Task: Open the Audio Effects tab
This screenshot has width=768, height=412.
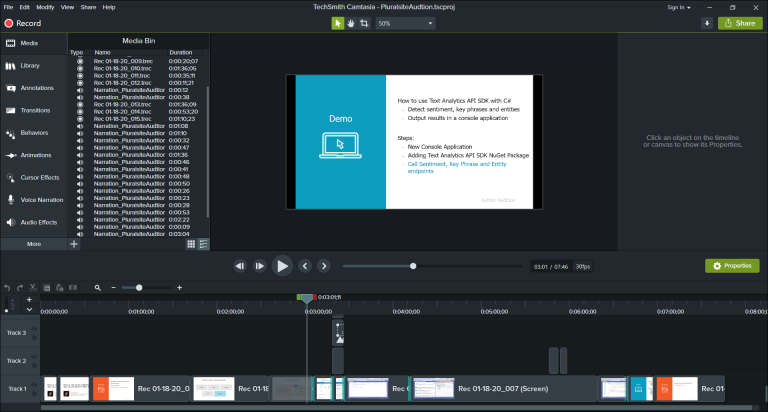Action: point(33,222)
